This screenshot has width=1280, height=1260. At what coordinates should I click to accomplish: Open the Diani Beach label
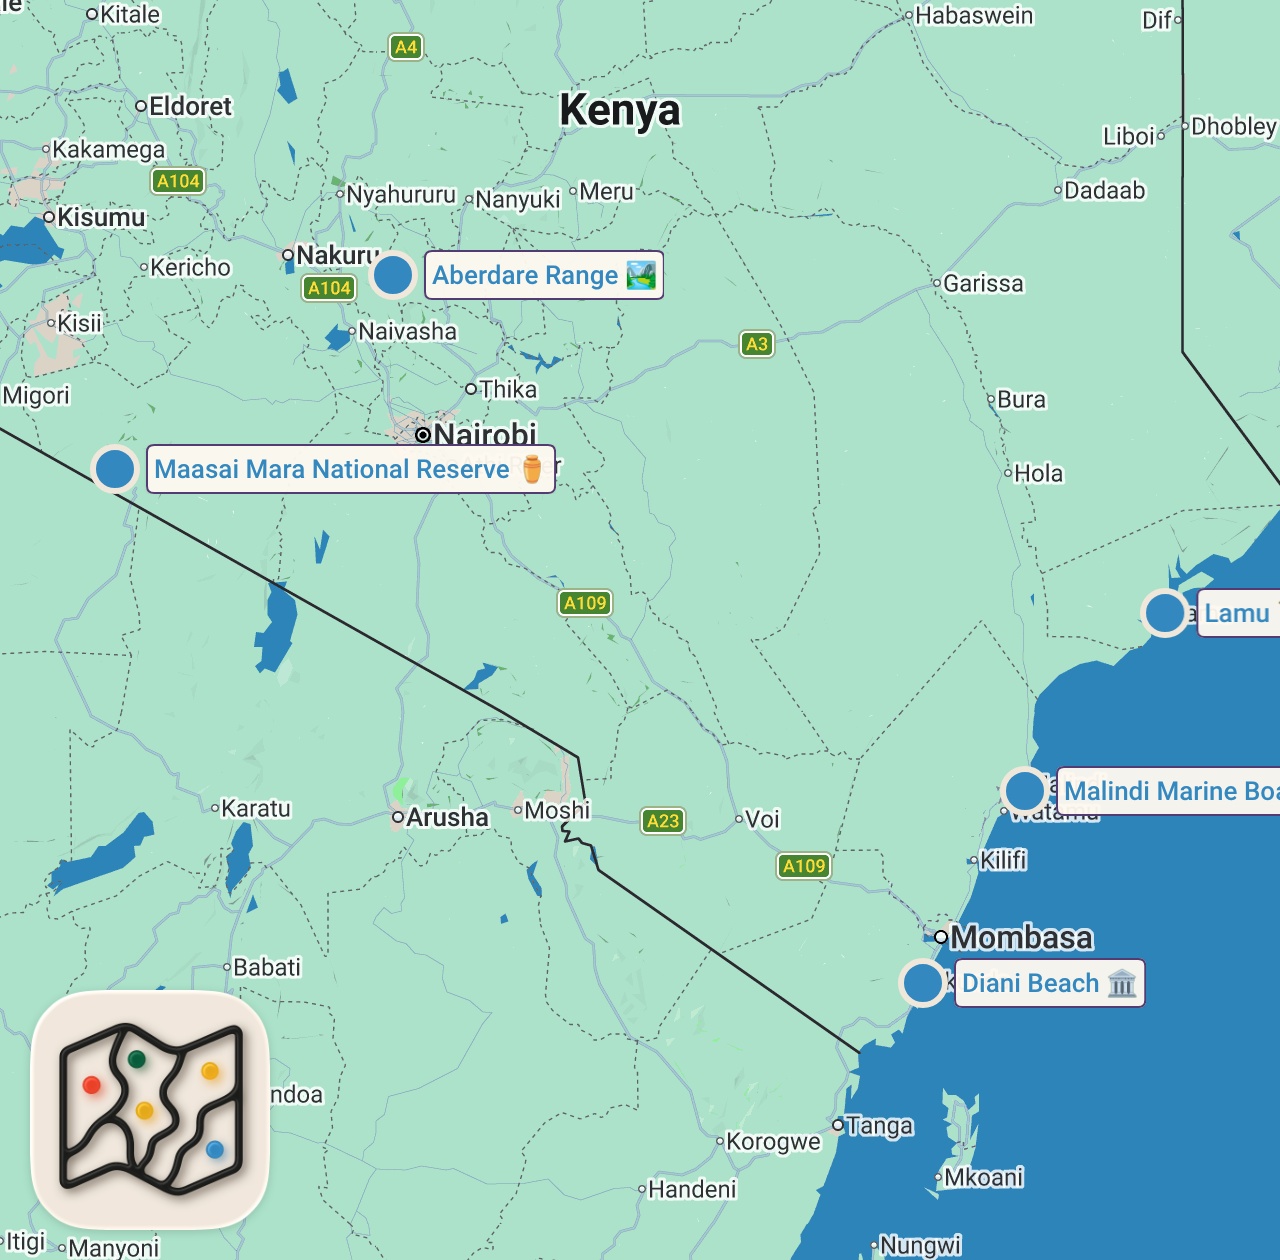pyautogui.click(x=1050, y=983)
